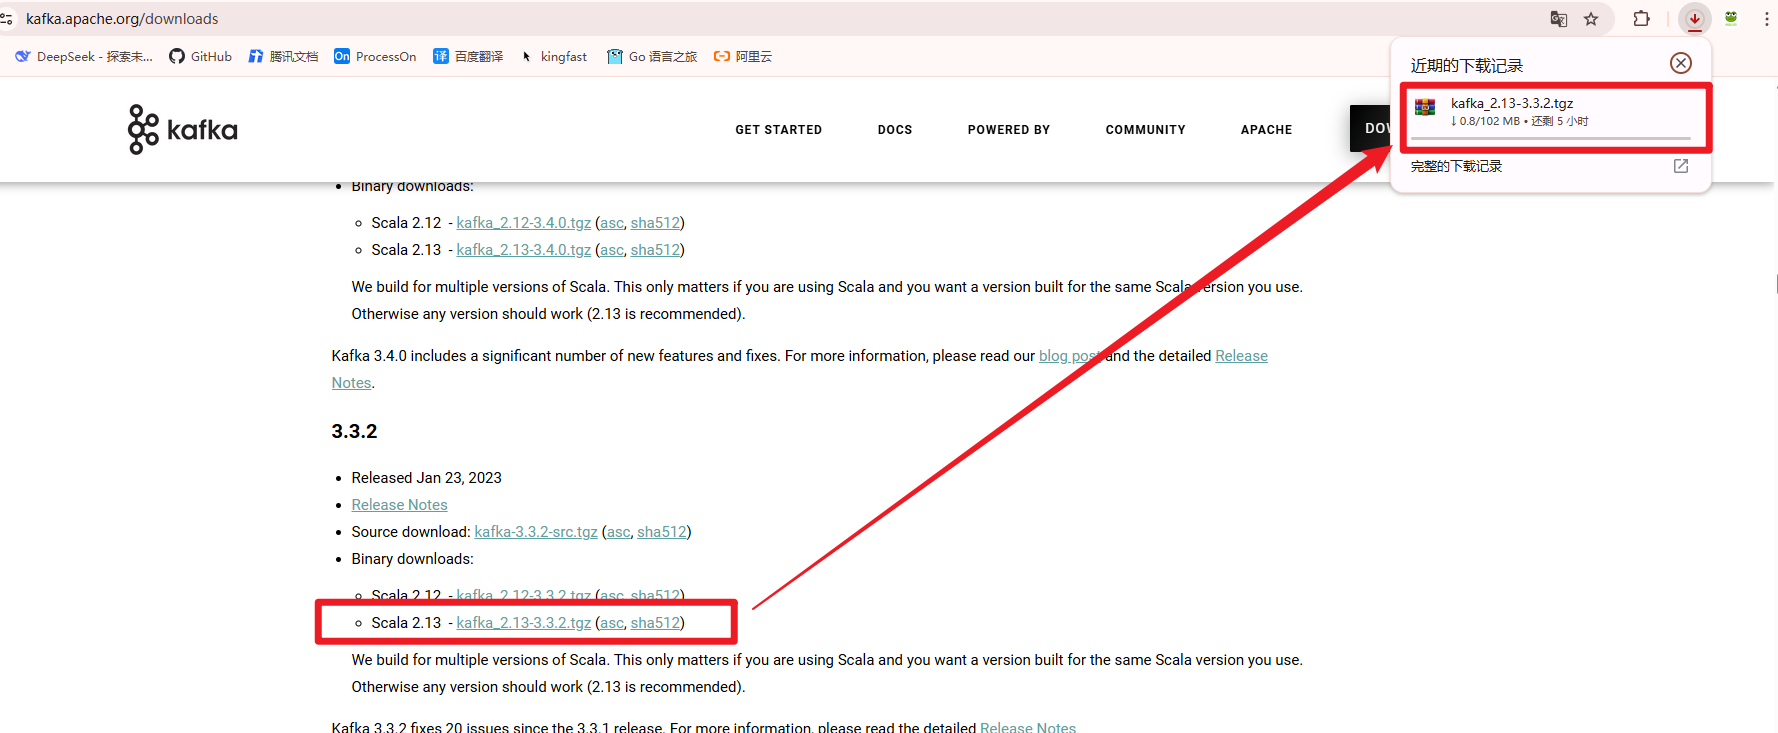Open the green frog profile avatar
Image resolution: width=1778 pixels, height=733 pixels.
[1731, 19]
